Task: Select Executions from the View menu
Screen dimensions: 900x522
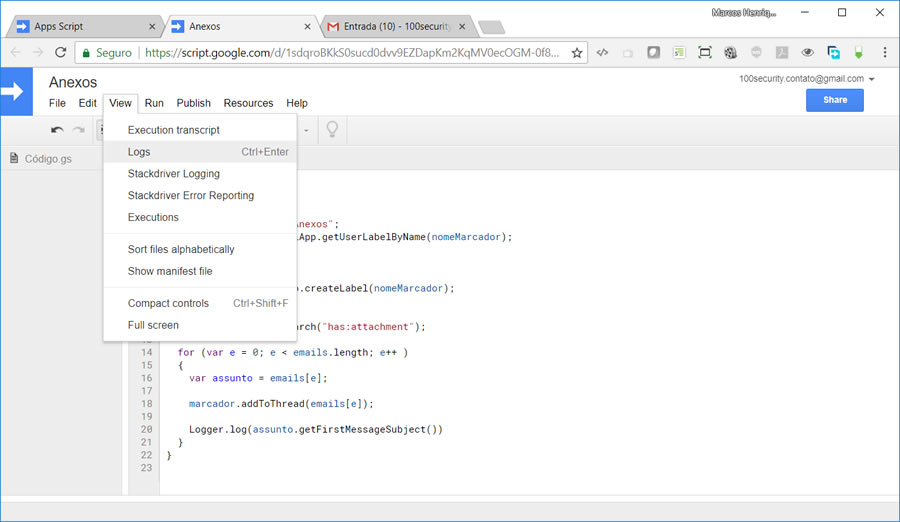Action: 200,217
